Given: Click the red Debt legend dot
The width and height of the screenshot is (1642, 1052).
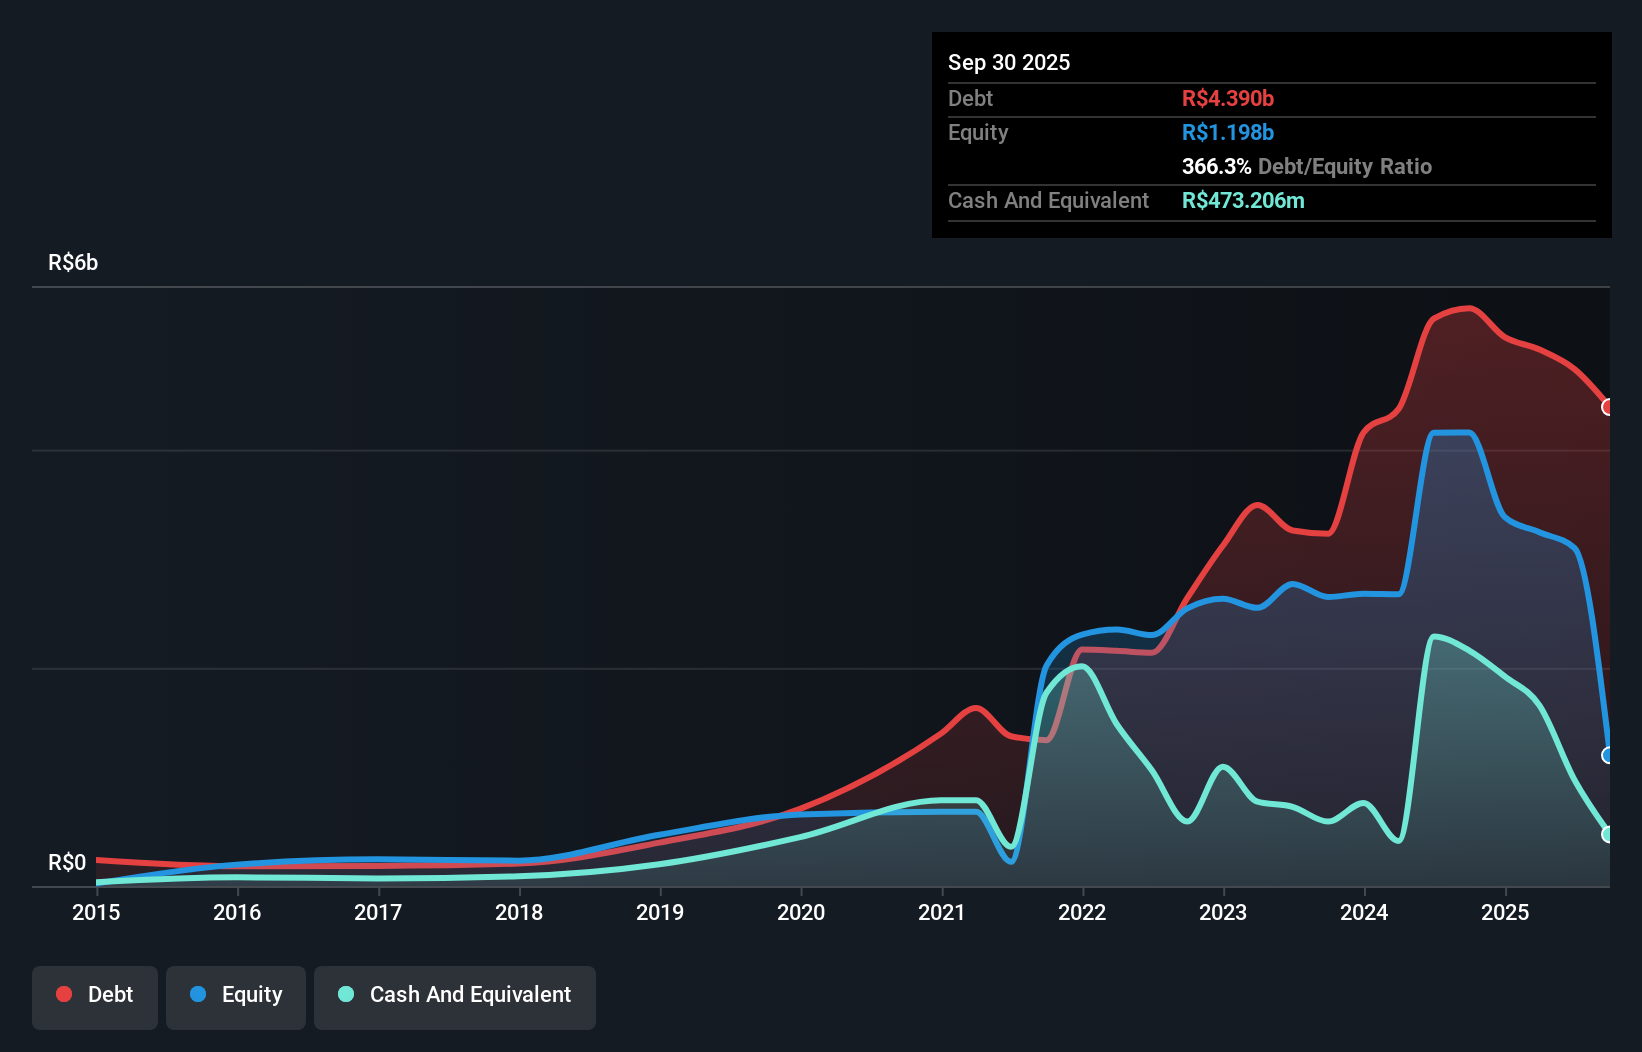Looking at the screenshot, I should pos(63,994).
